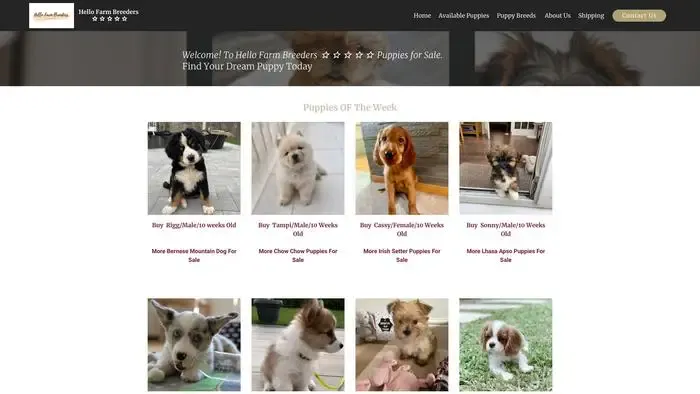Open More Chow Chow Puppies For Sale

click(x=298, y=255)
